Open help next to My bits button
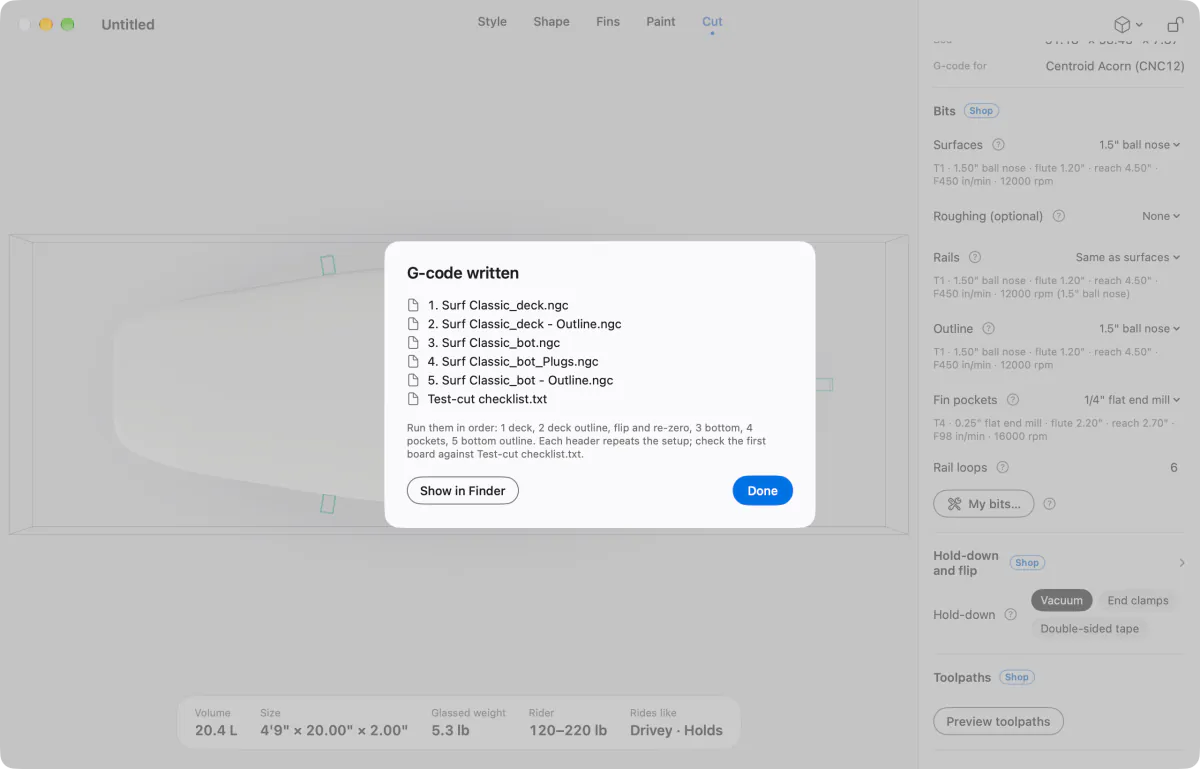This screenshot has width=1200, height=769. click(x=1049, y=504)
